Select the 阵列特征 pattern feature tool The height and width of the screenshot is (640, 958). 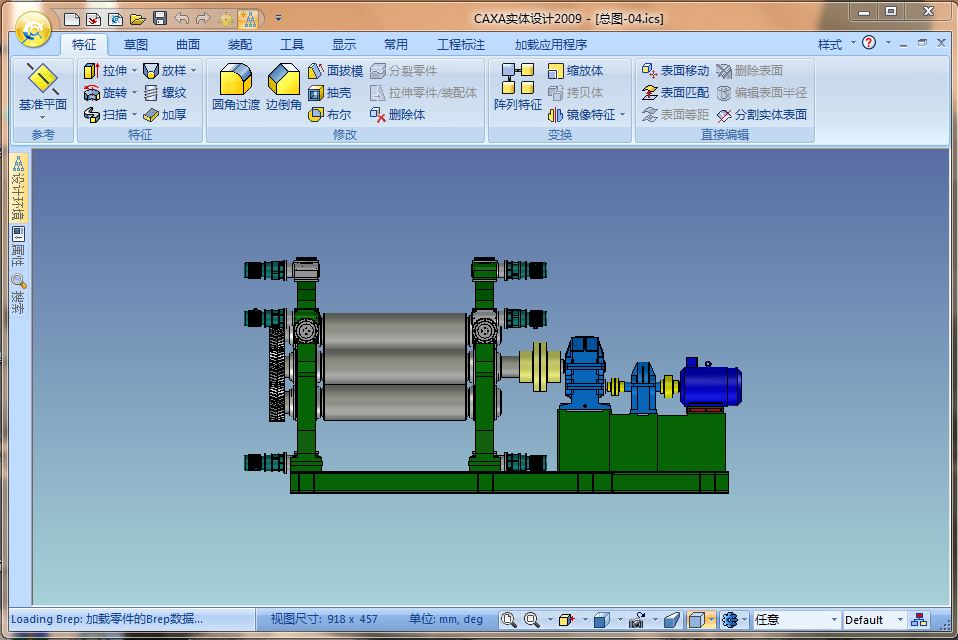coord(517,88)
